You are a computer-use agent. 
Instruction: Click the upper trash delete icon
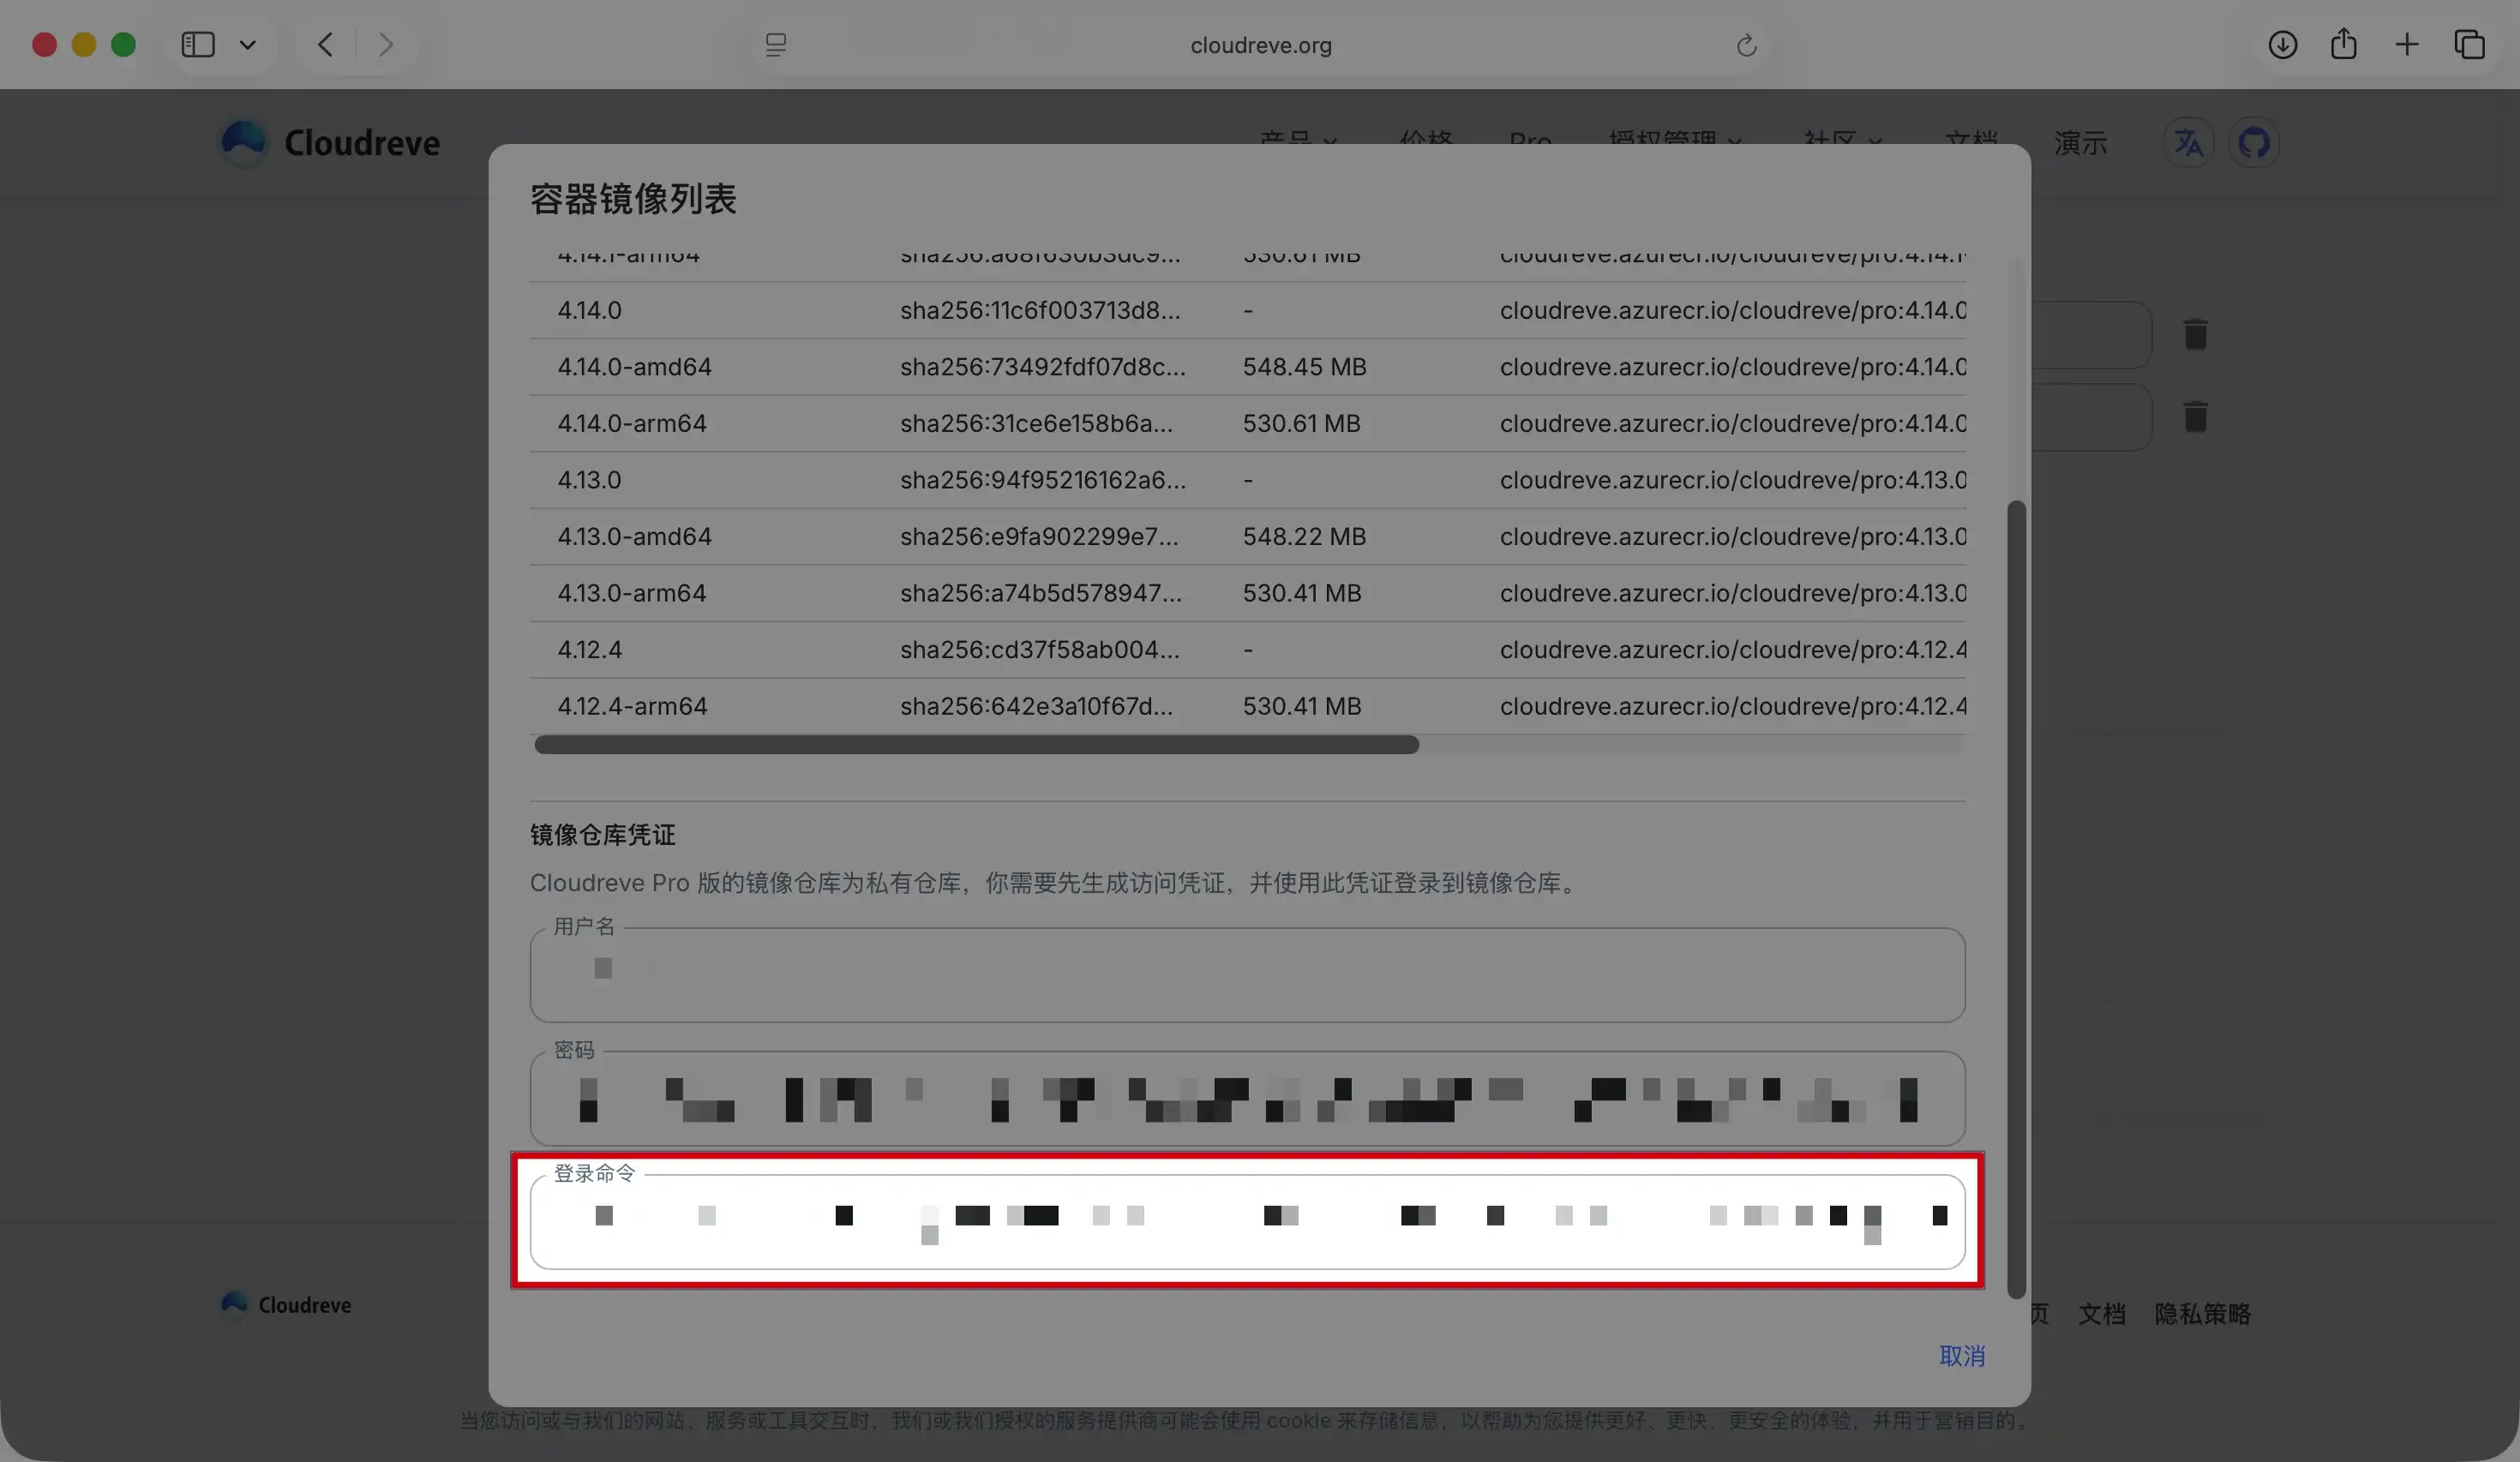(x=2195, y=334)
